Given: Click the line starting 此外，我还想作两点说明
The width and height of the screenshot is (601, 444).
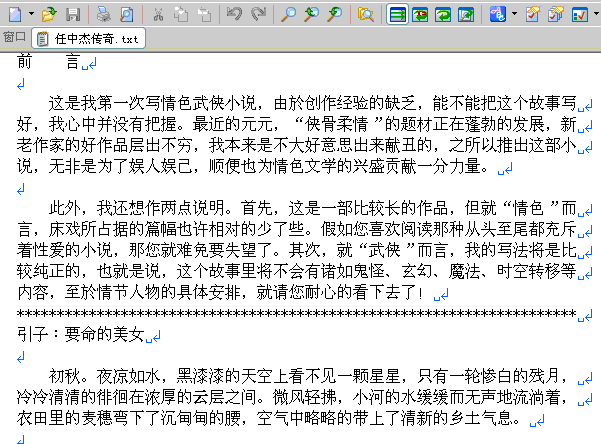Looking at the screenshot, I should click(x=313, y=209).
